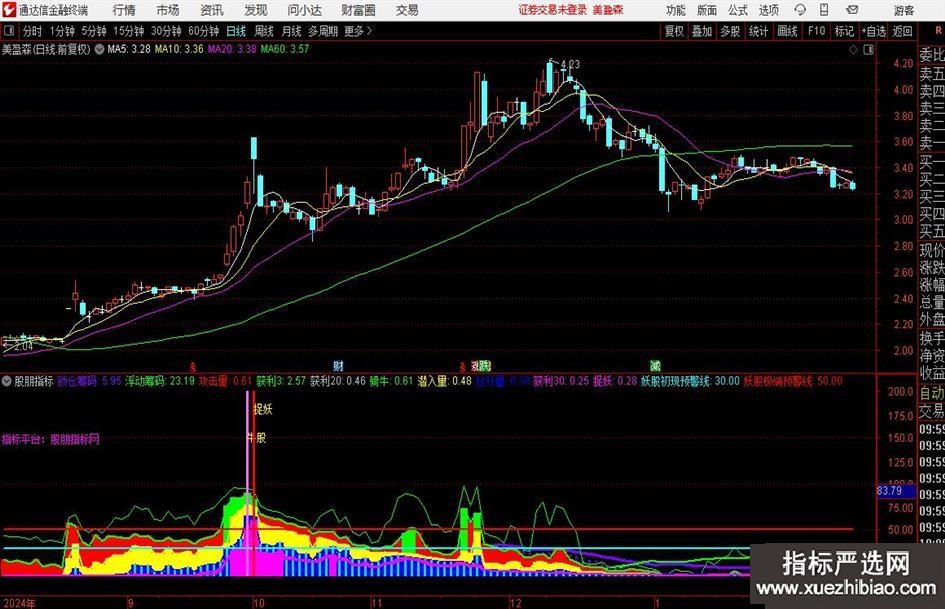Click the 游客 guest account button
This screenshot has width=945, height=609.
903,10
